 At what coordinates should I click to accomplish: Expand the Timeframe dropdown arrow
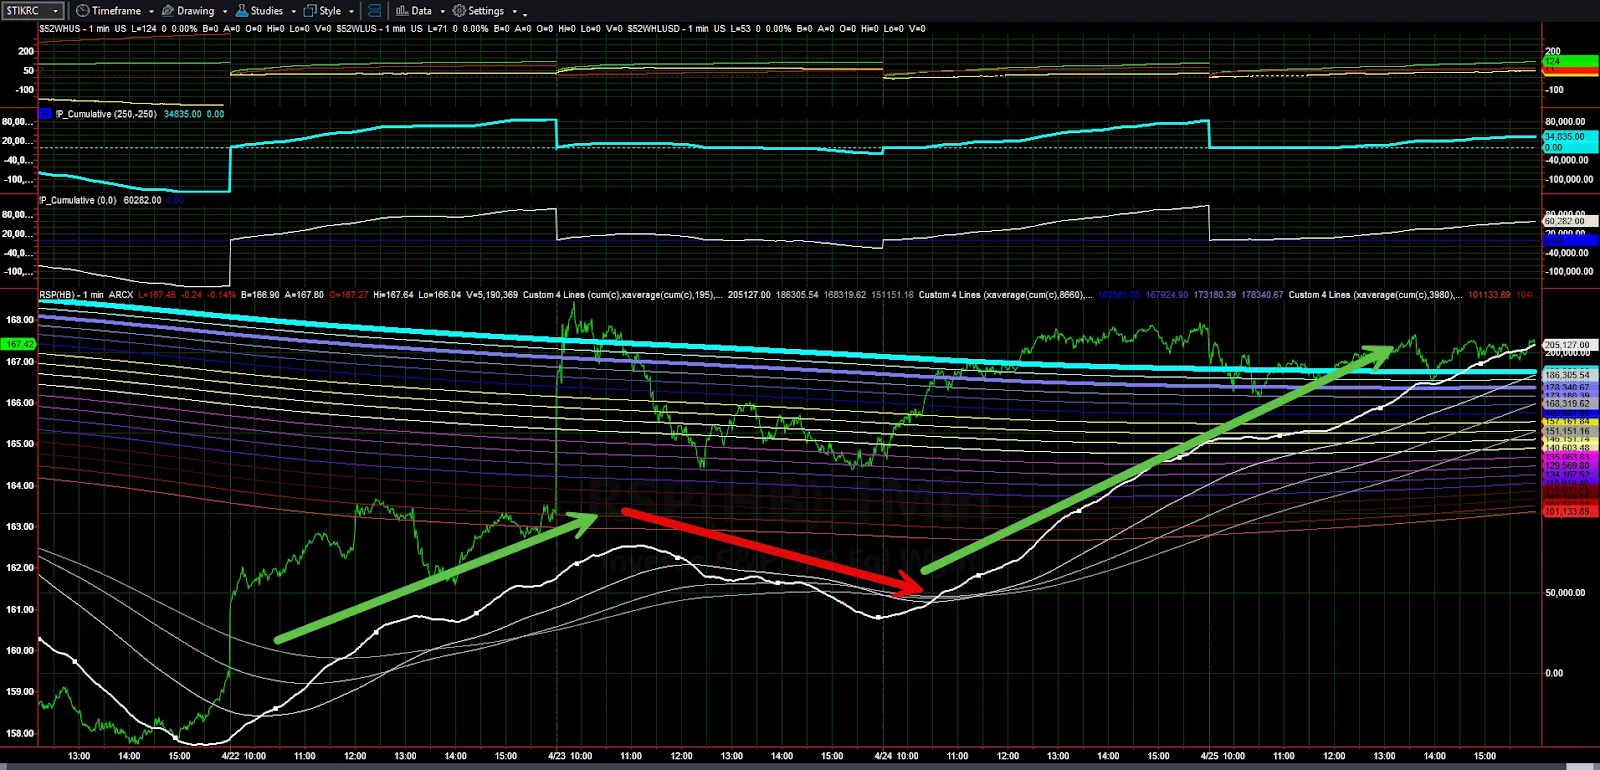151,12
